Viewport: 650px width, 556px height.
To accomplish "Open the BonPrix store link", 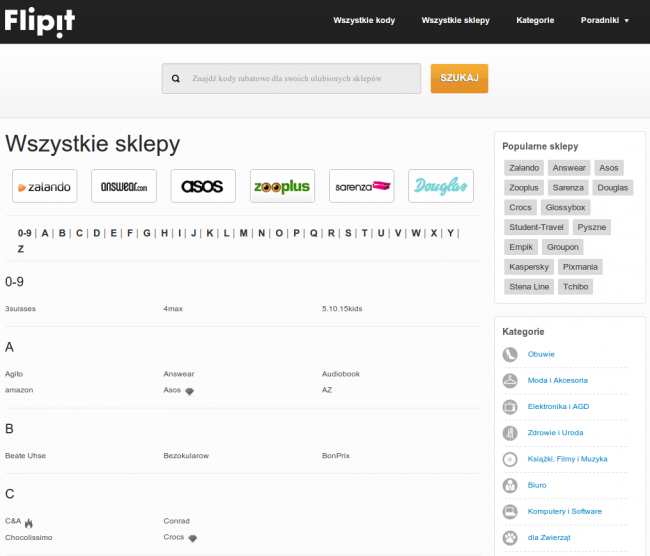I will (x=336, y=456).
